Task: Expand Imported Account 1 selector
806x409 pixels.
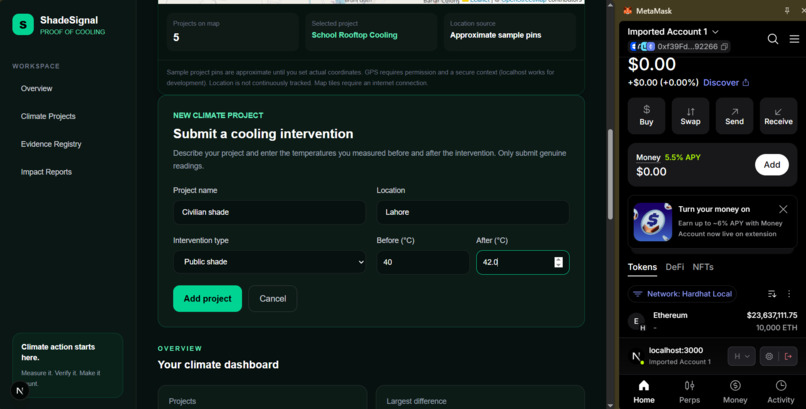Action: (672, 32)
